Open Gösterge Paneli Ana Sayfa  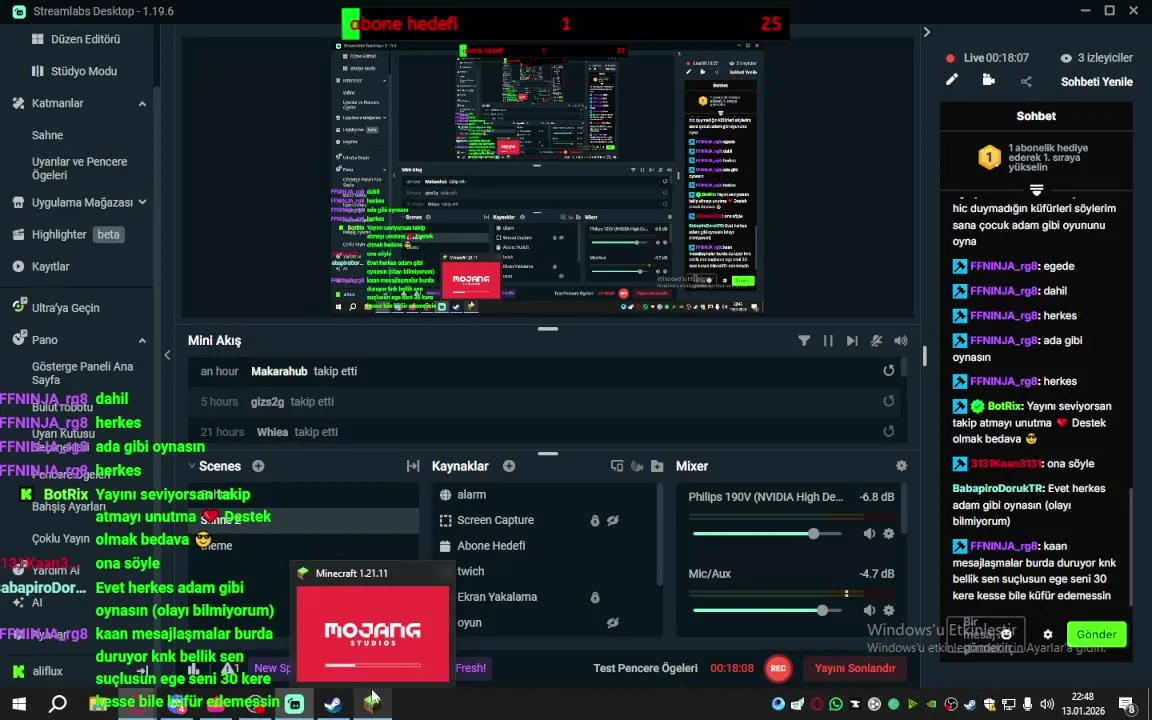[x=82, y=373]
